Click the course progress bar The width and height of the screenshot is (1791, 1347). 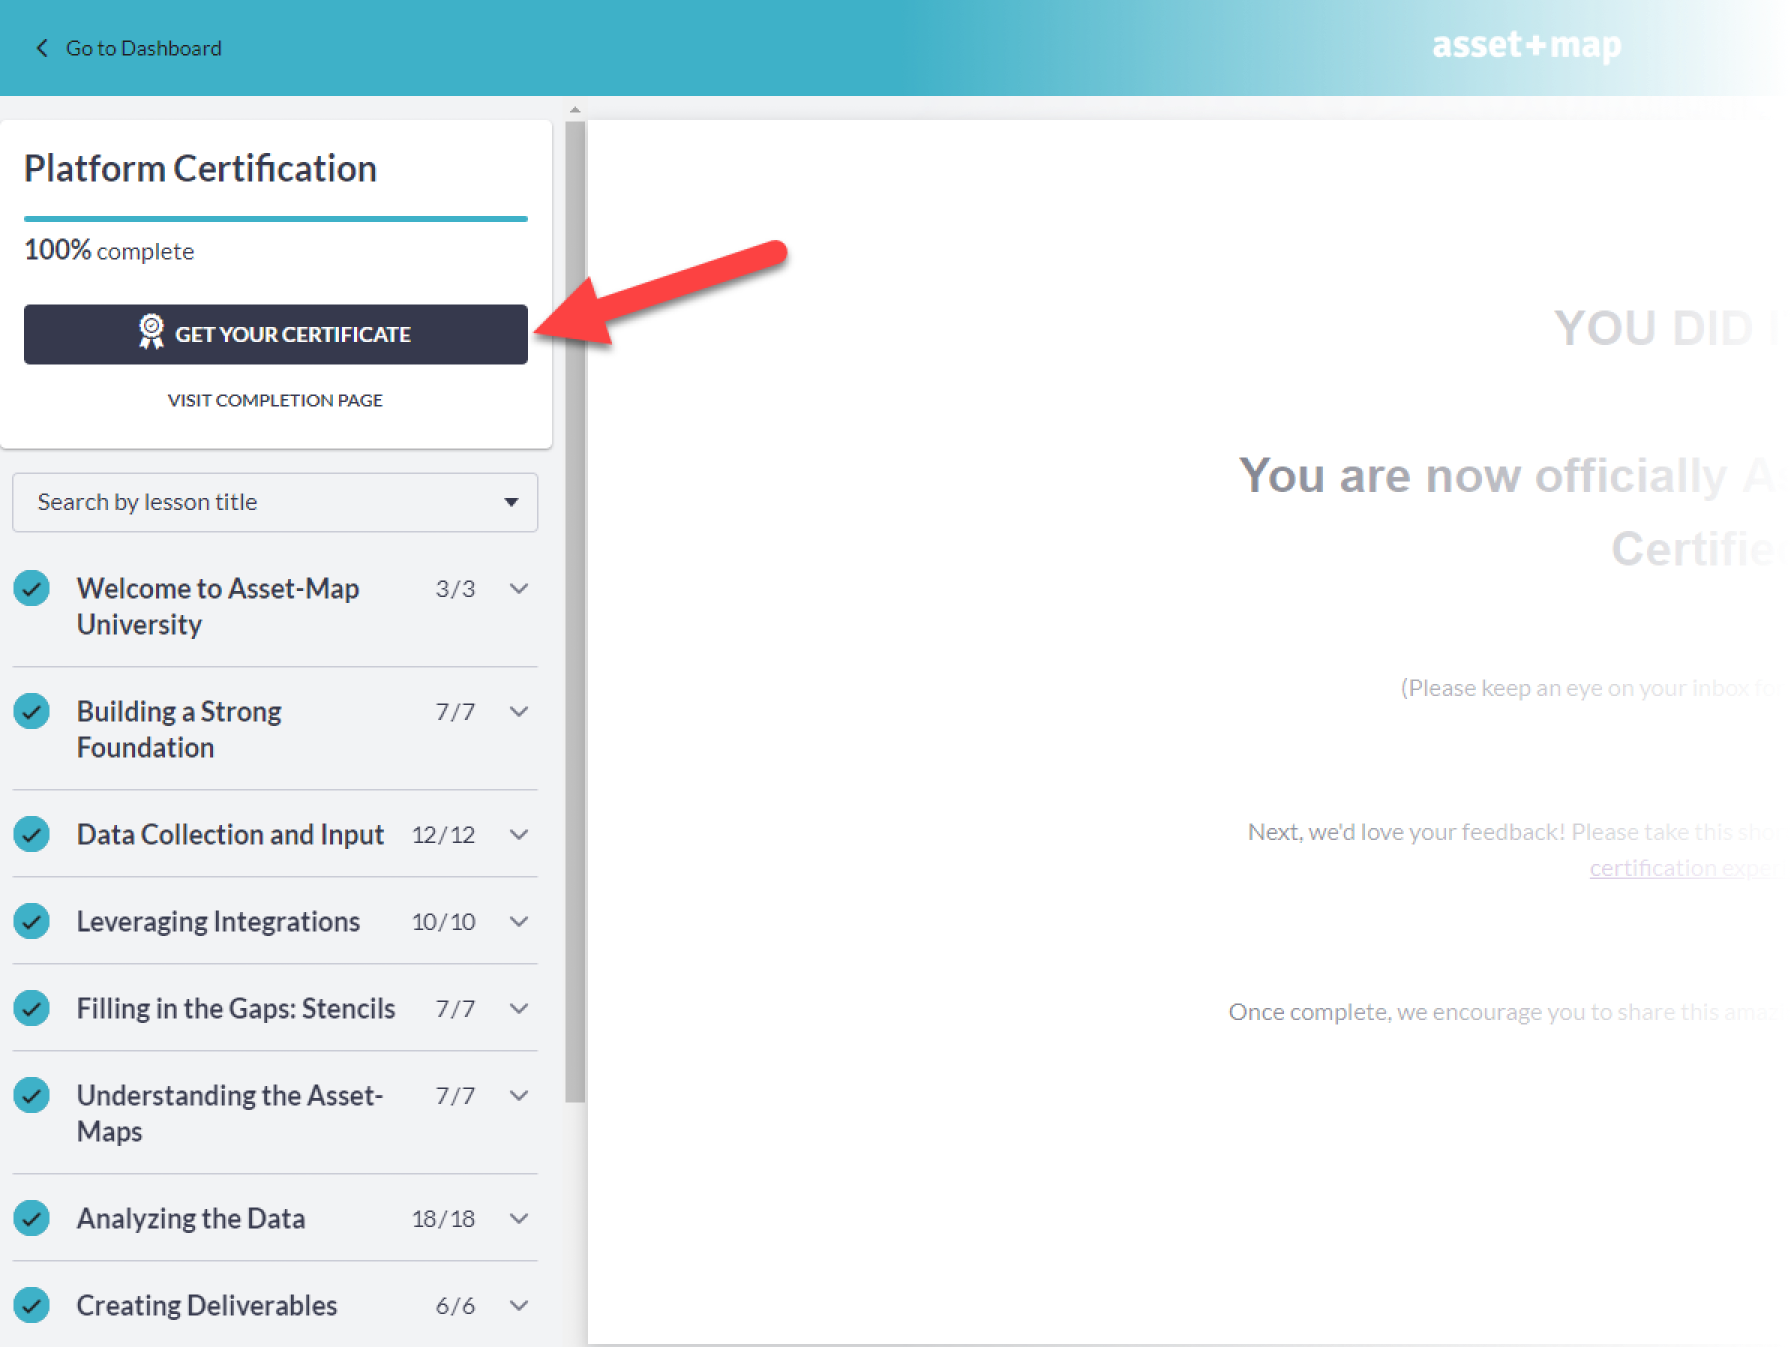(x=276, y=218)
